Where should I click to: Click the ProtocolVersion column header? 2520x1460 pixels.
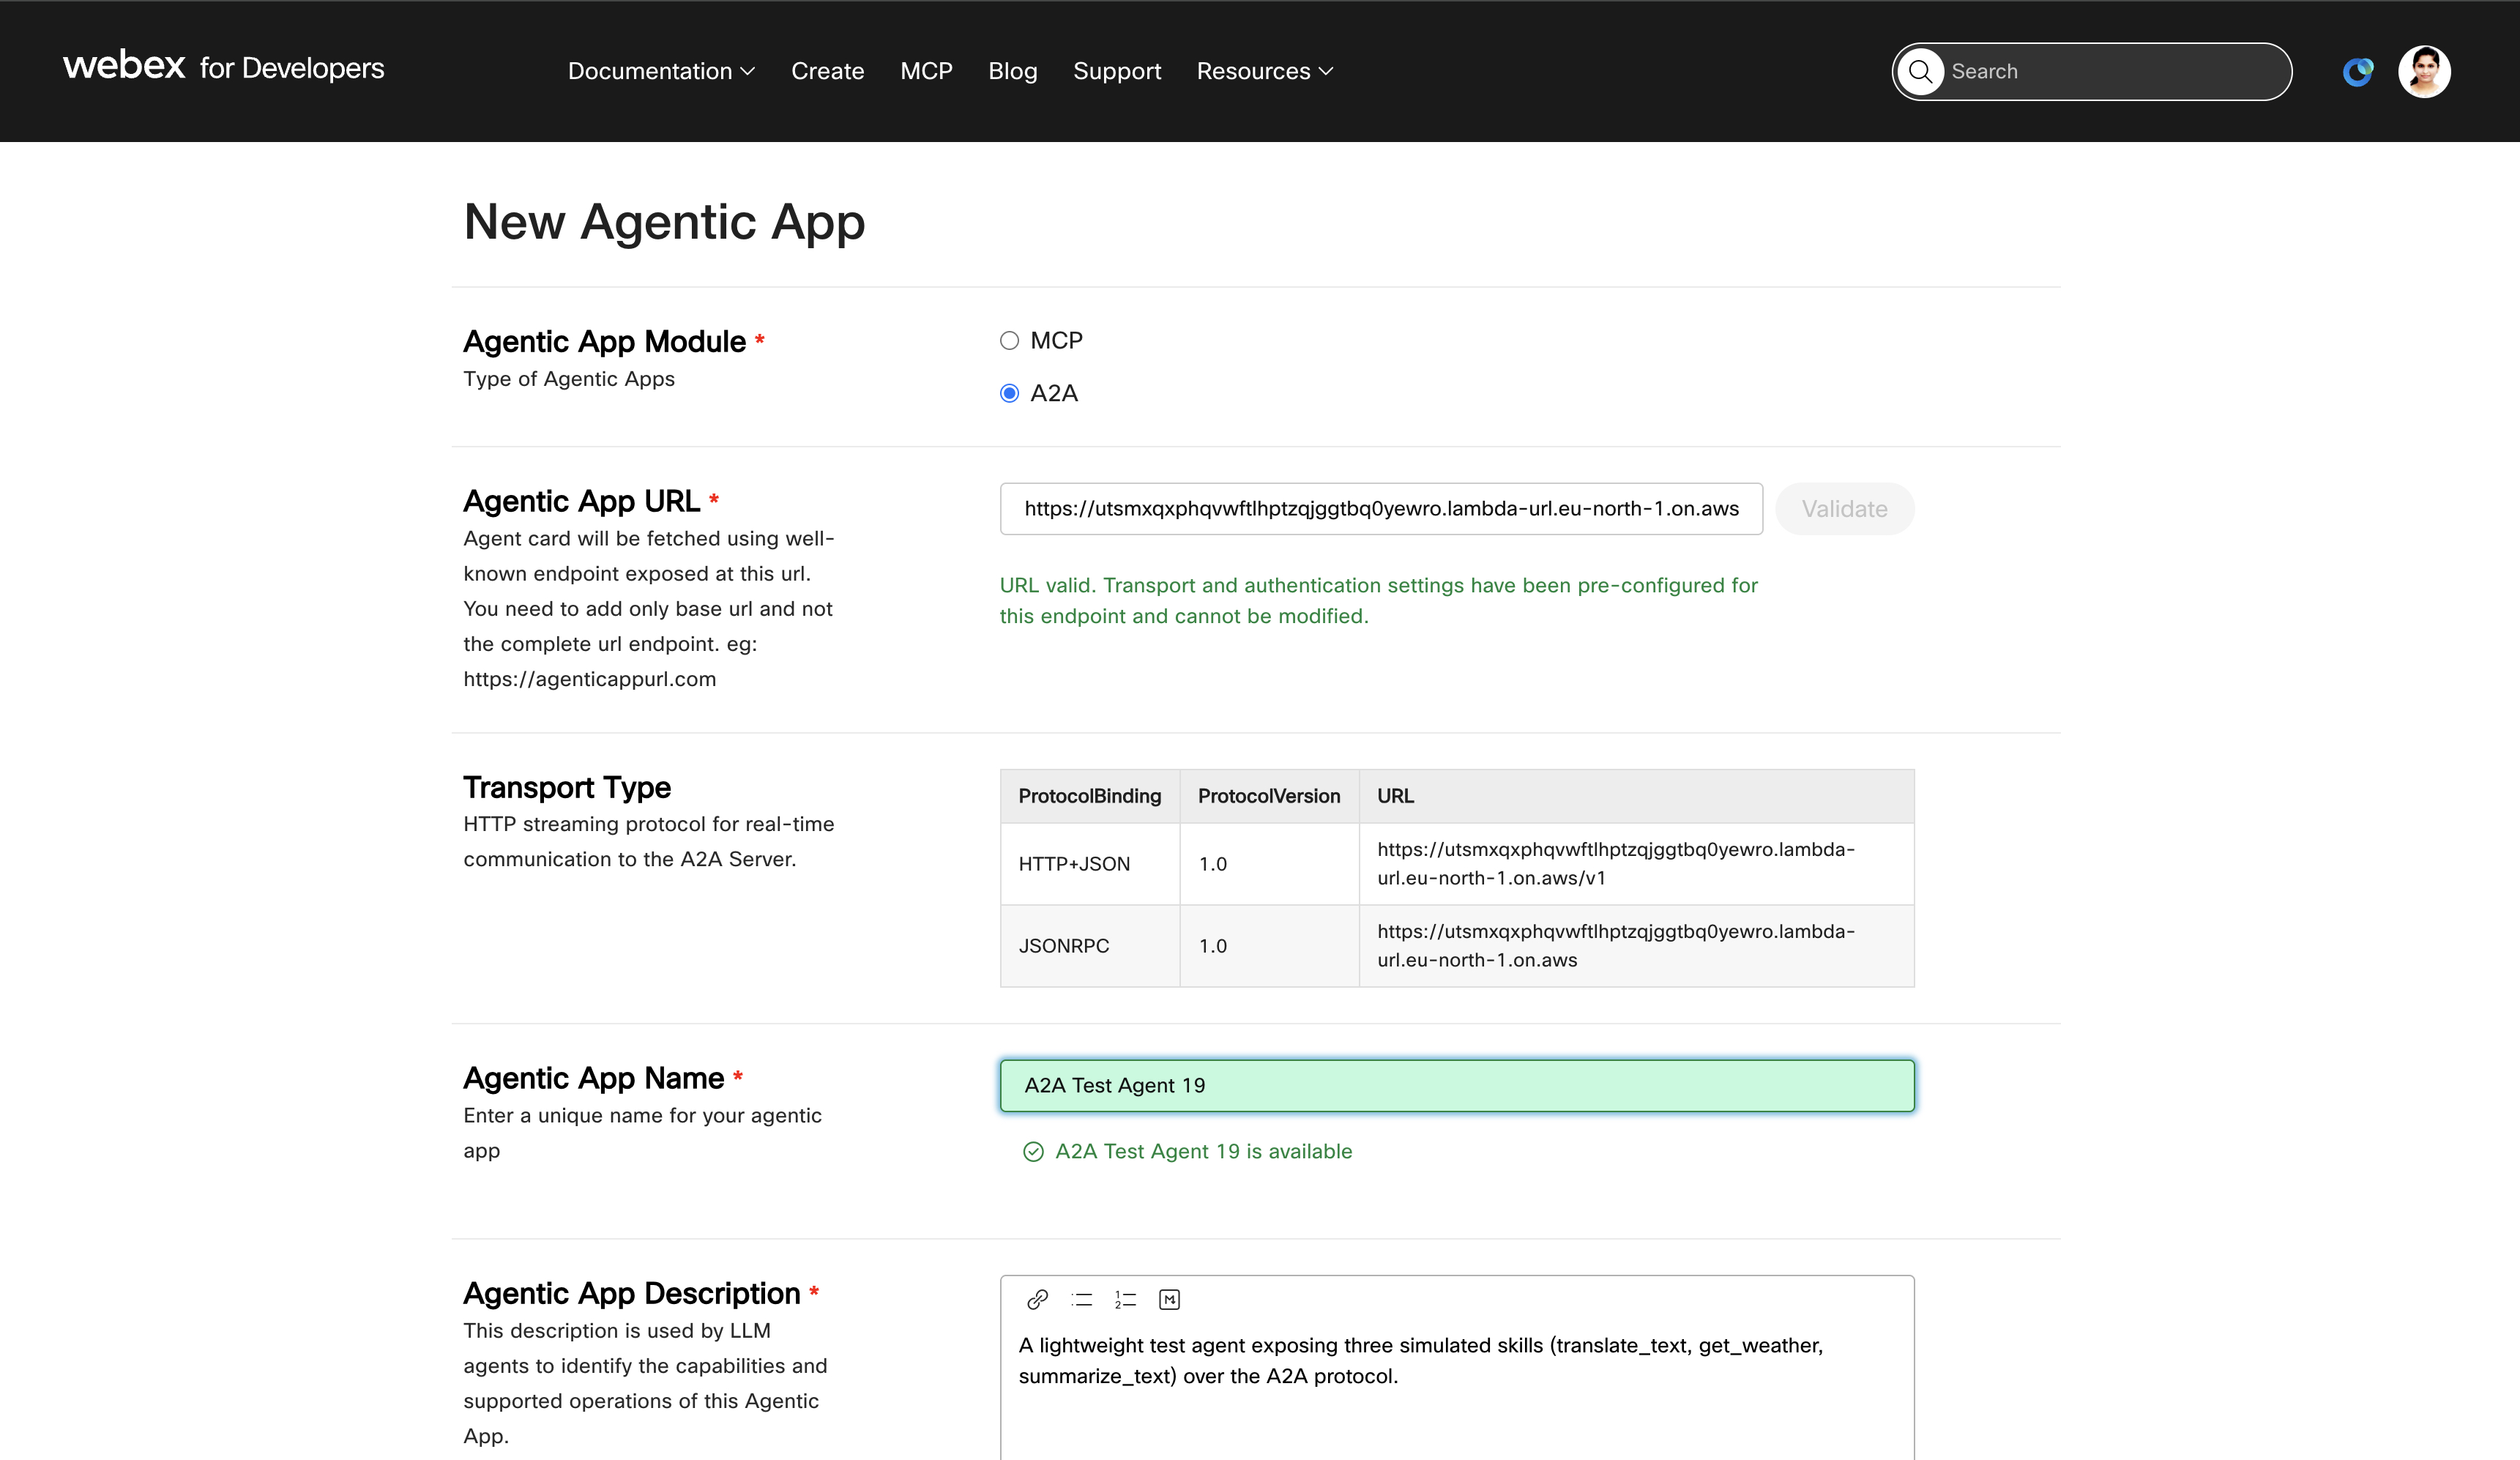click(x=1269, y=796)
